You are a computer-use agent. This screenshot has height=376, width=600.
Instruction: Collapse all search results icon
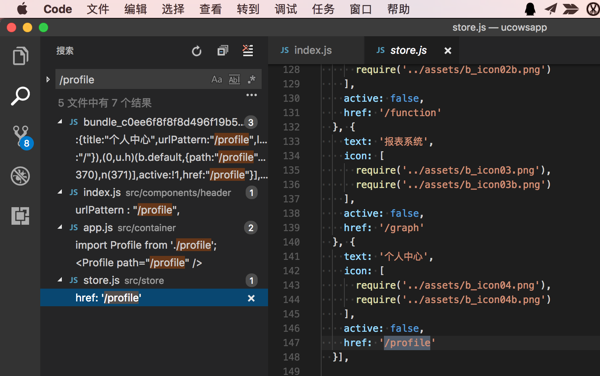click(x=223, y=50)
